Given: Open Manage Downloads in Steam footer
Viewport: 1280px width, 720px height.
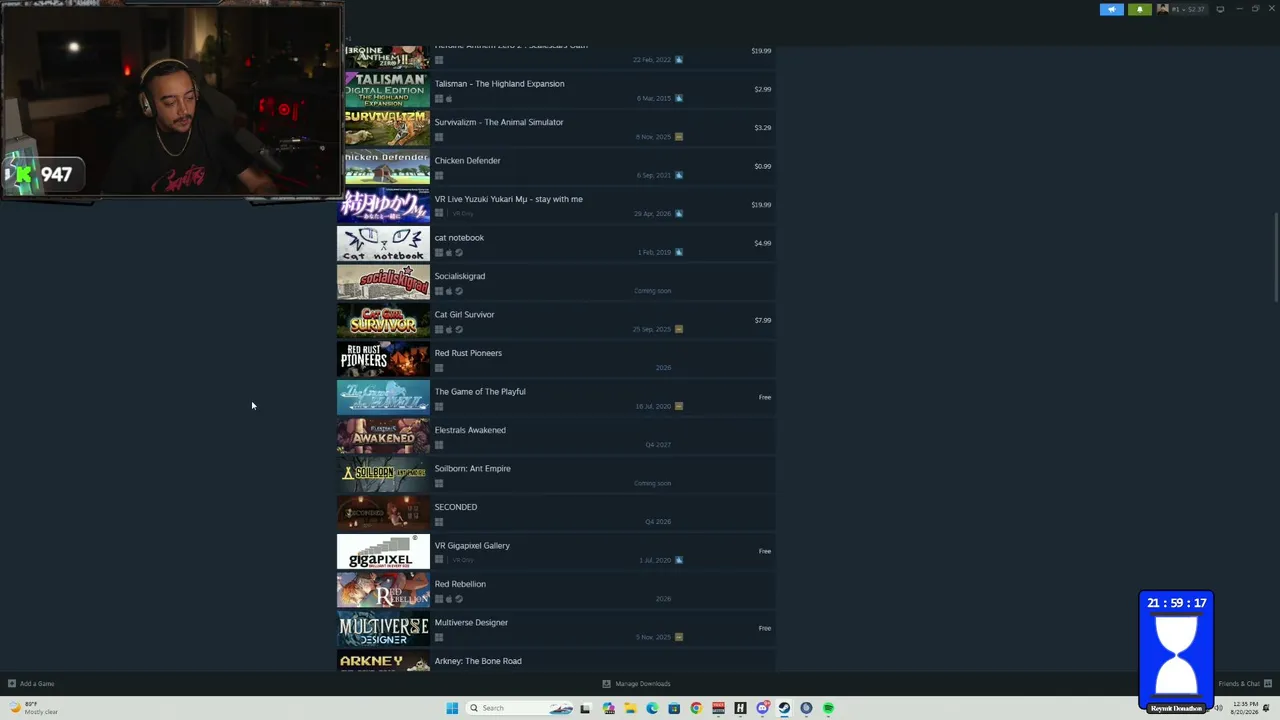Looking at the screenshot, I should point(636,684).
